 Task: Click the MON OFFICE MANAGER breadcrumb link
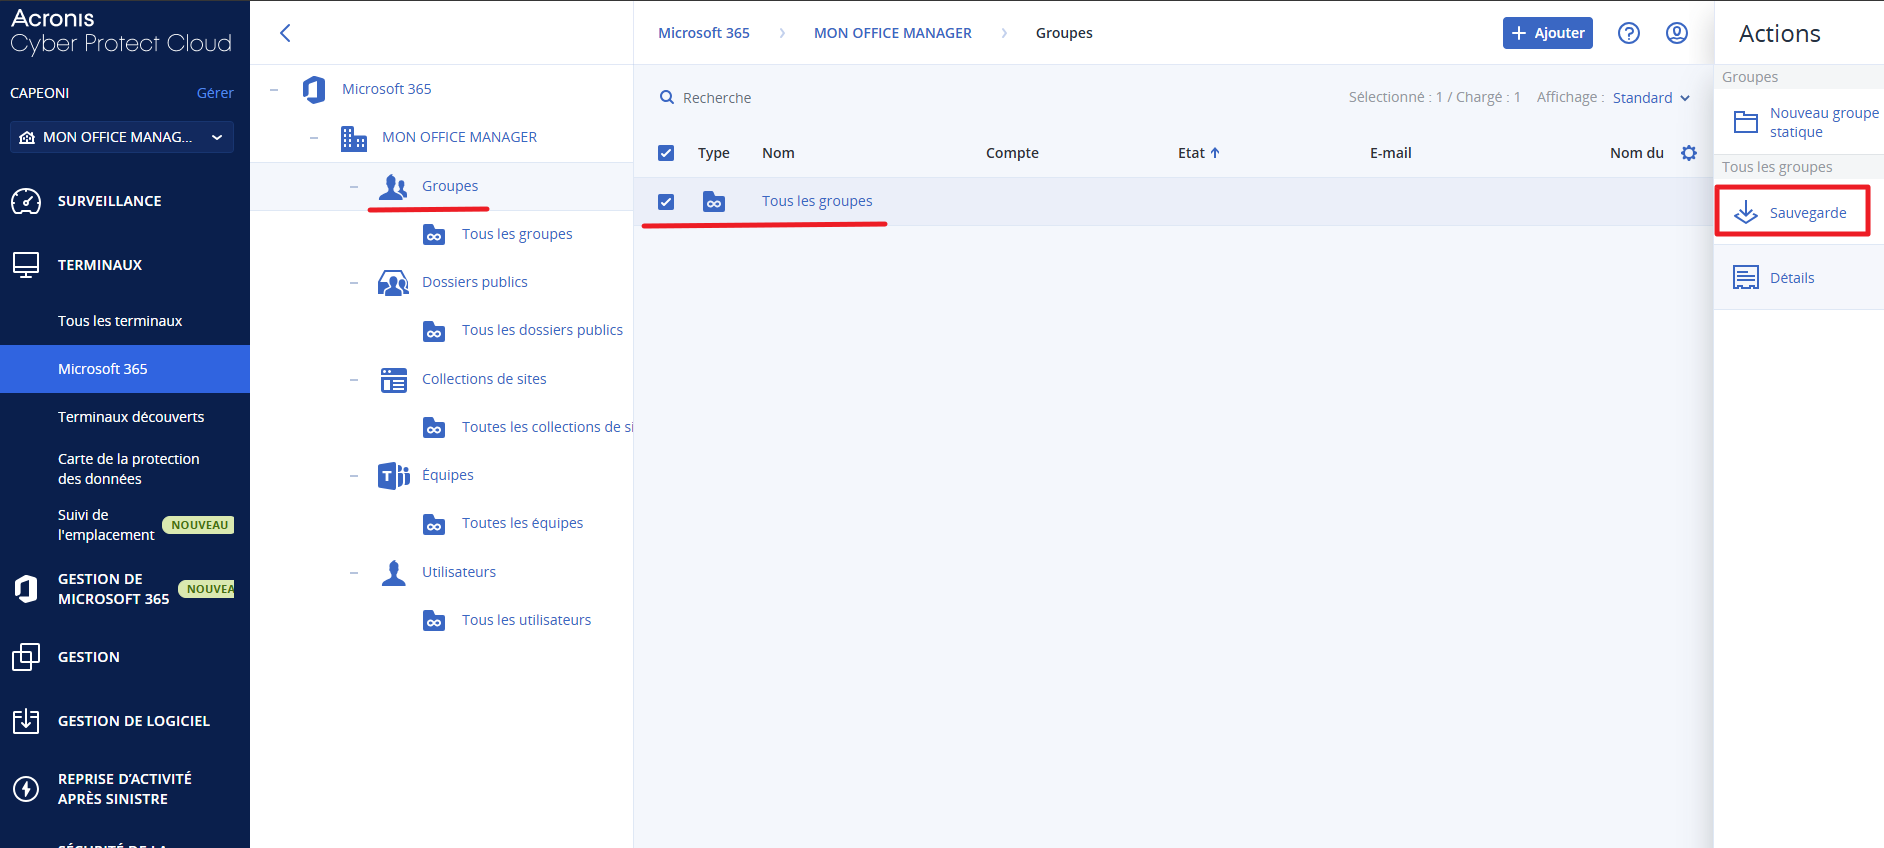(x=893, y=33)
